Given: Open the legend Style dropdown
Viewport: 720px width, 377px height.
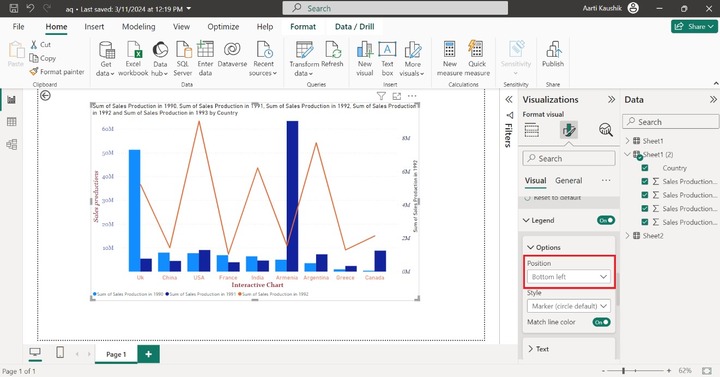Looking at the screenshot, I should (569, 306).
